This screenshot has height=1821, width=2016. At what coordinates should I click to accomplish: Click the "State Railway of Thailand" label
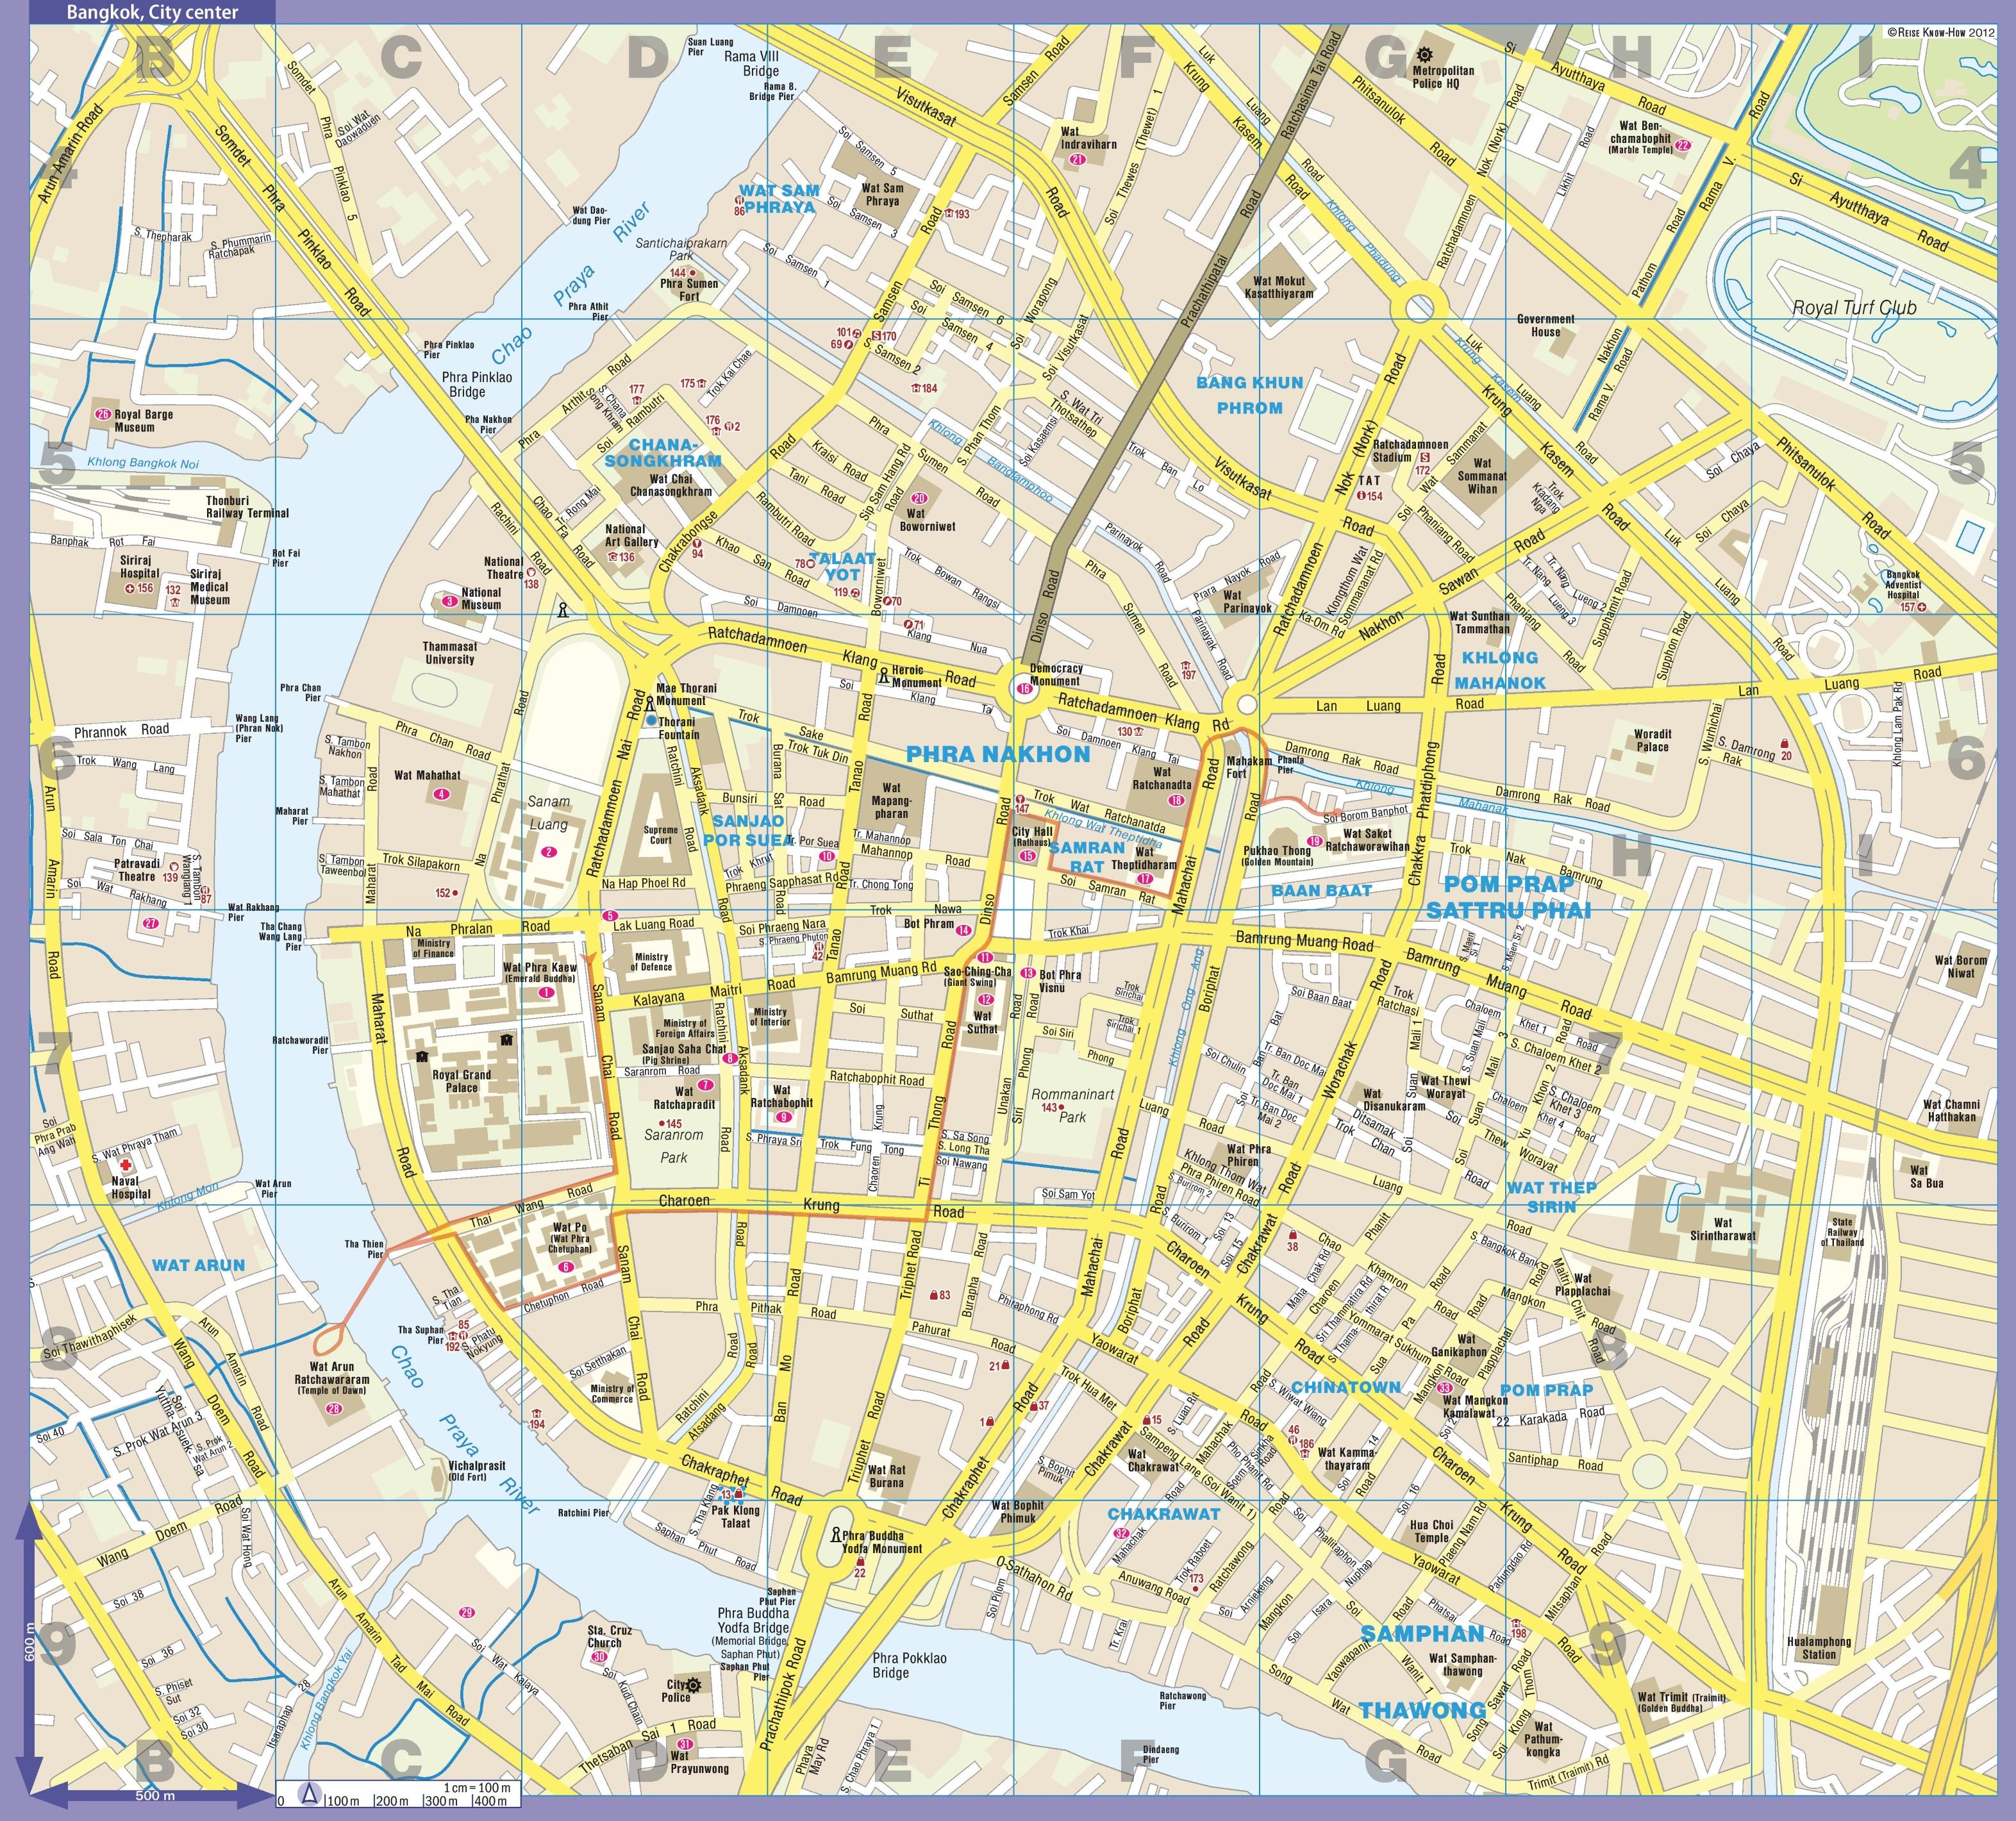1841,1233
